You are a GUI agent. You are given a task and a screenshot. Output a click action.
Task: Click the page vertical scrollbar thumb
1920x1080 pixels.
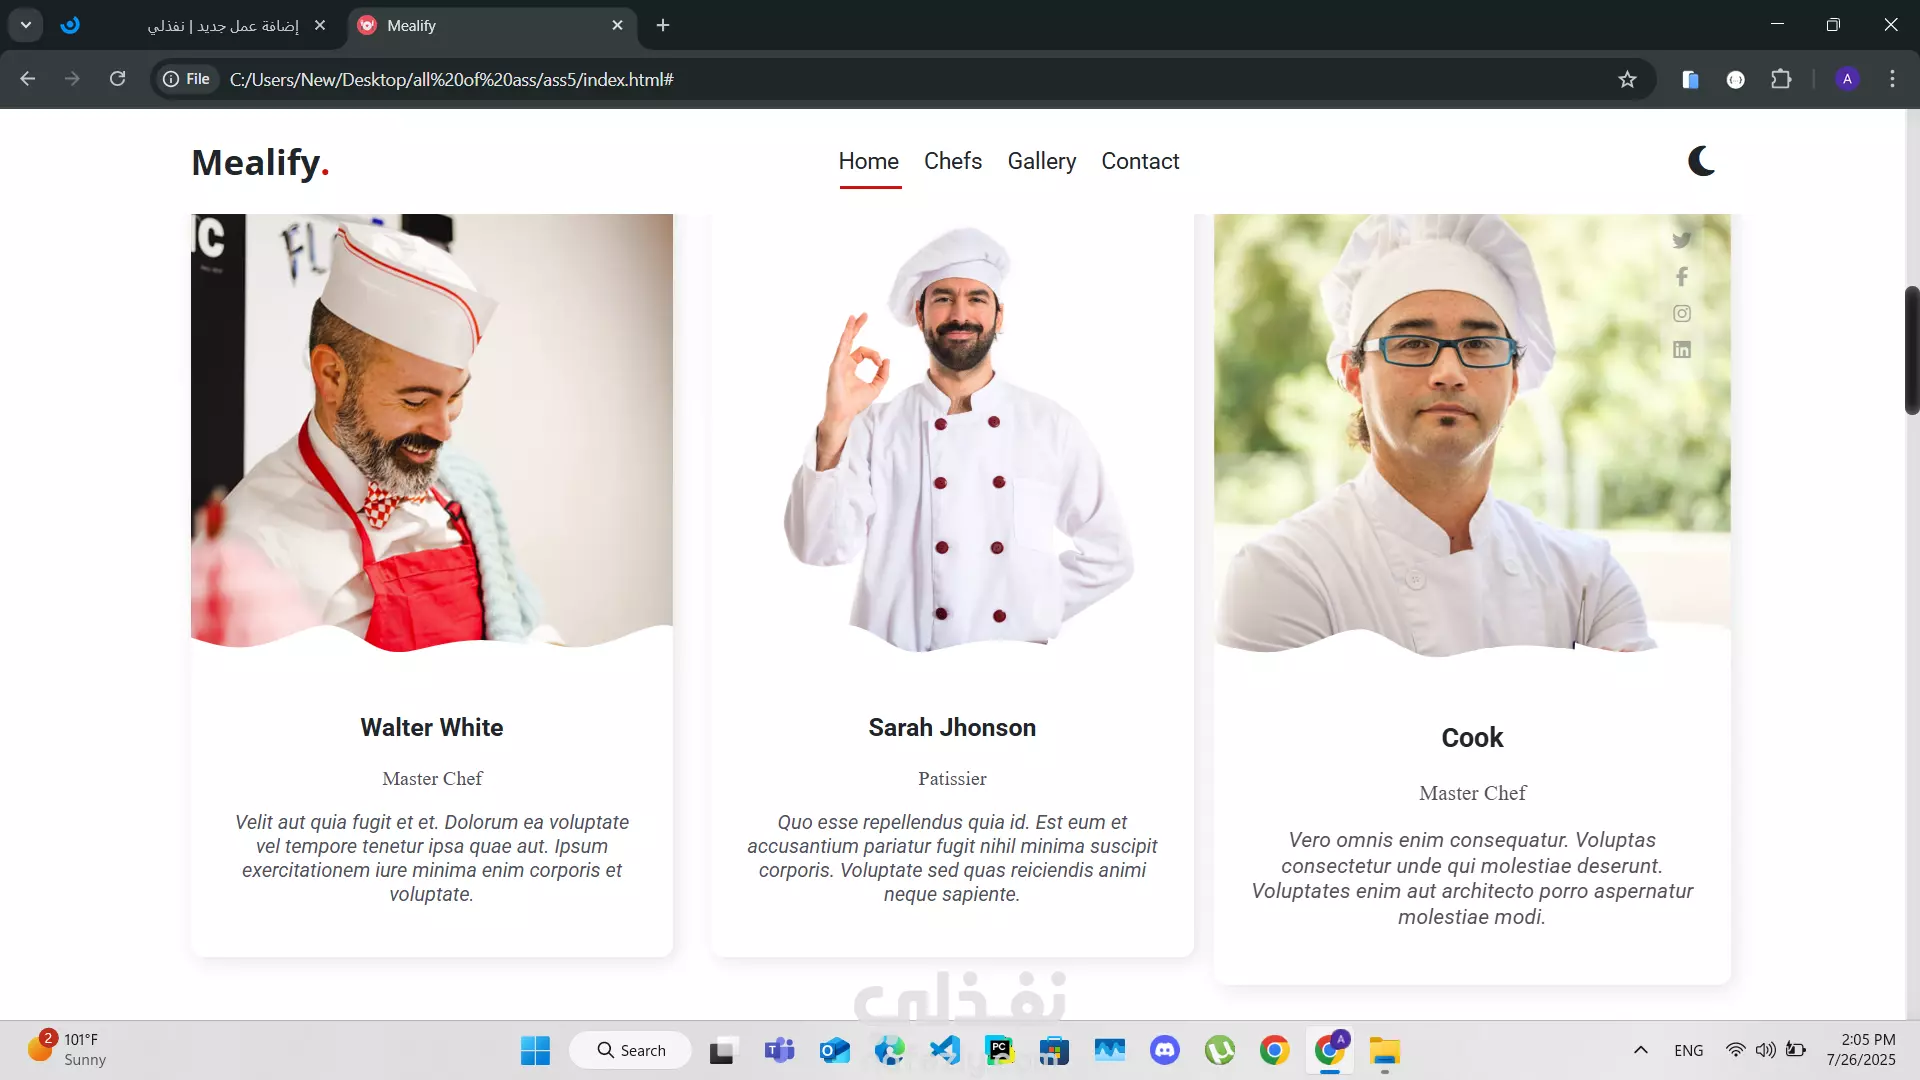click(1912, 350)
